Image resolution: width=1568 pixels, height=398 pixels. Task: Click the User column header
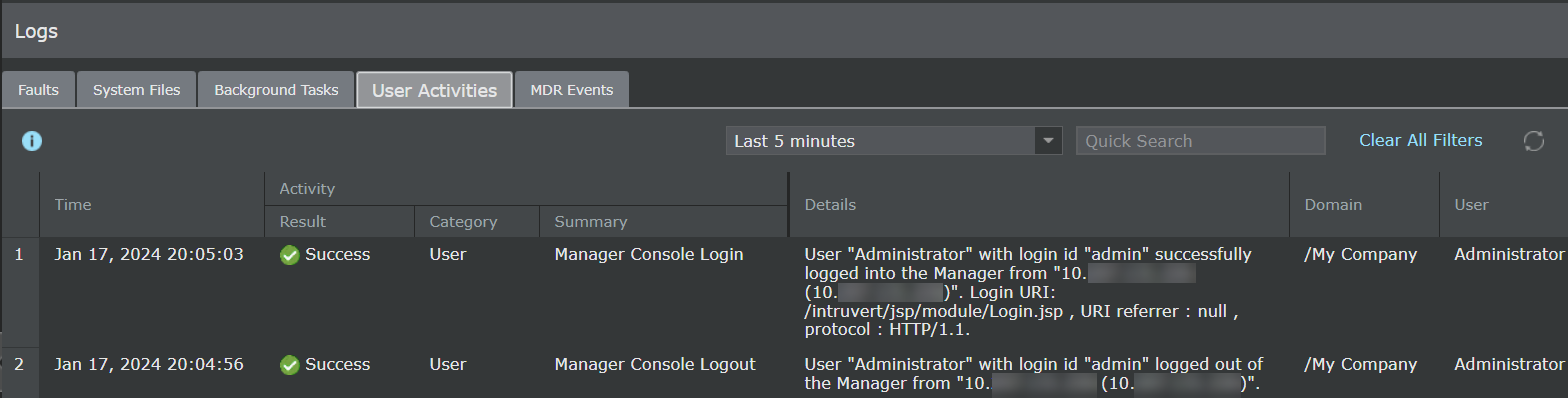(1504, 204)
